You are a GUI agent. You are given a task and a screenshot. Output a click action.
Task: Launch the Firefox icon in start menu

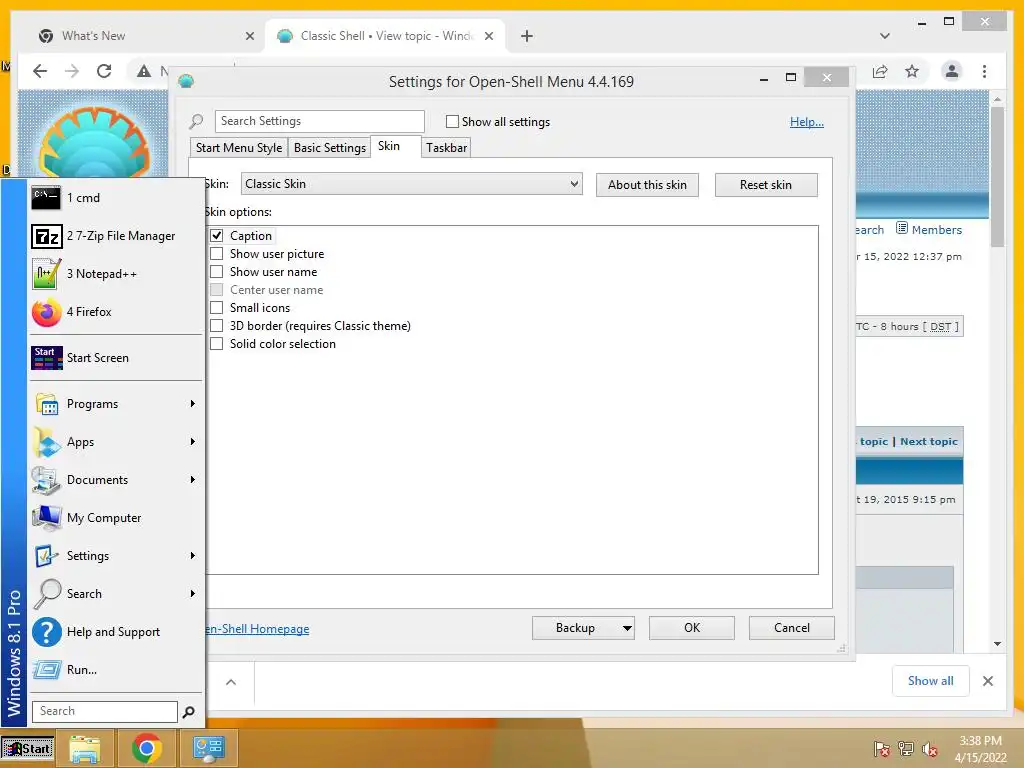(46, 312)
